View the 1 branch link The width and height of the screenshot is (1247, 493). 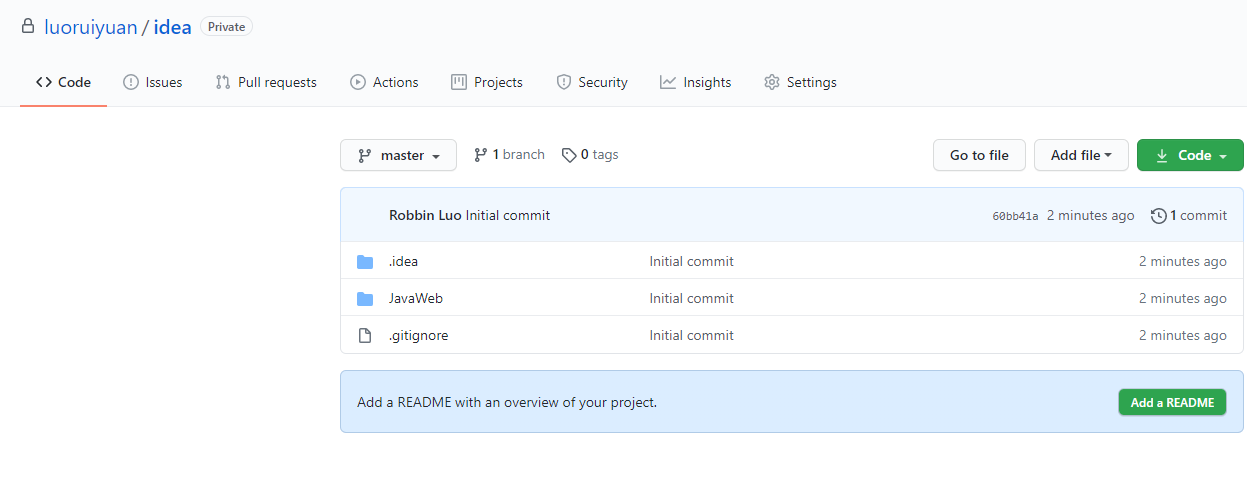509,154
